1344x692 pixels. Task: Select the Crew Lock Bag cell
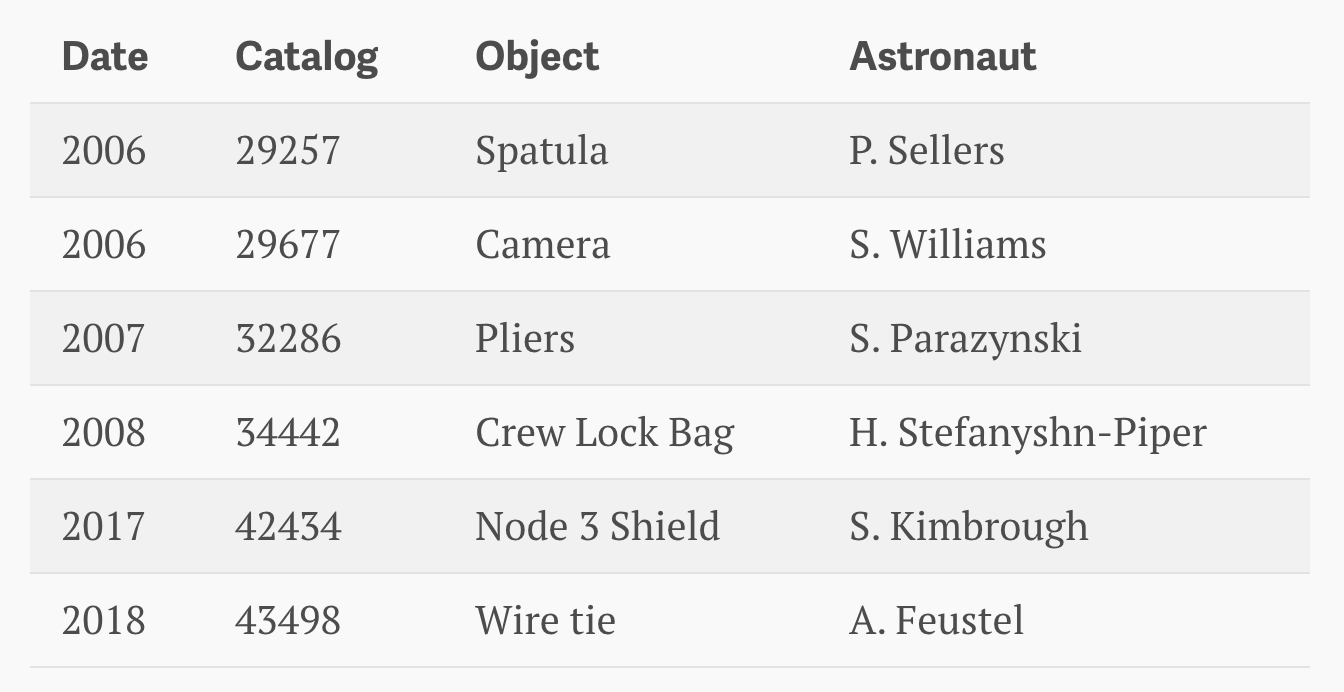[605, 433]
